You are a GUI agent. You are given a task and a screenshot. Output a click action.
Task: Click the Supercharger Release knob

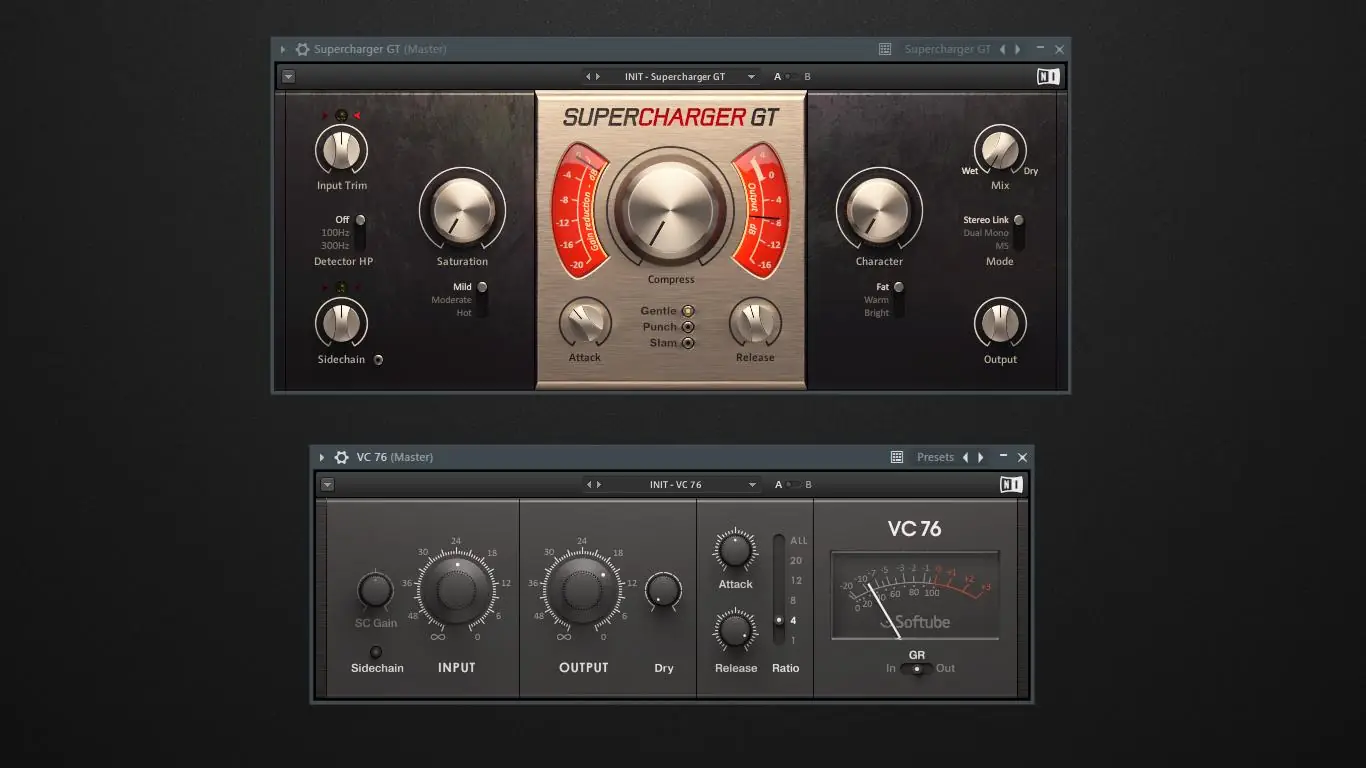click(x=755, y=323)
